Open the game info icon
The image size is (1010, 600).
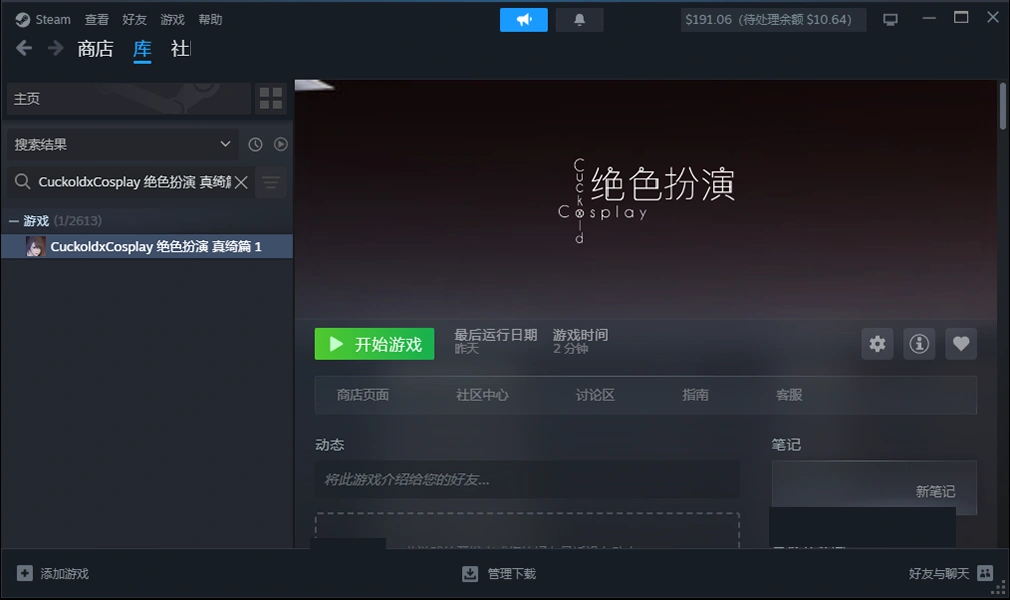919,344
